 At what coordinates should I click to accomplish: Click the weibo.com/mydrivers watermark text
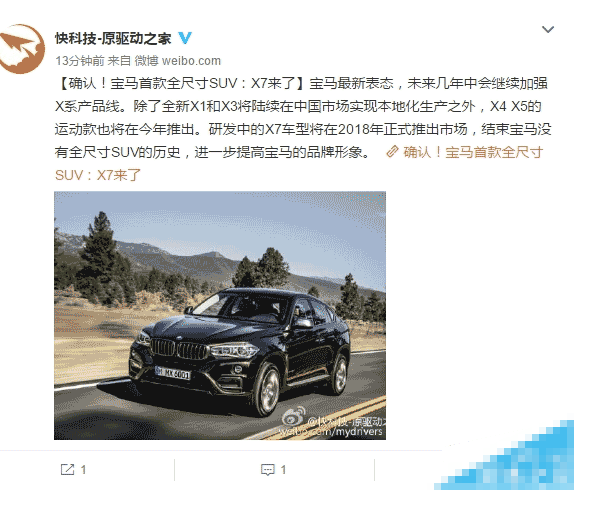click(331, 432)
